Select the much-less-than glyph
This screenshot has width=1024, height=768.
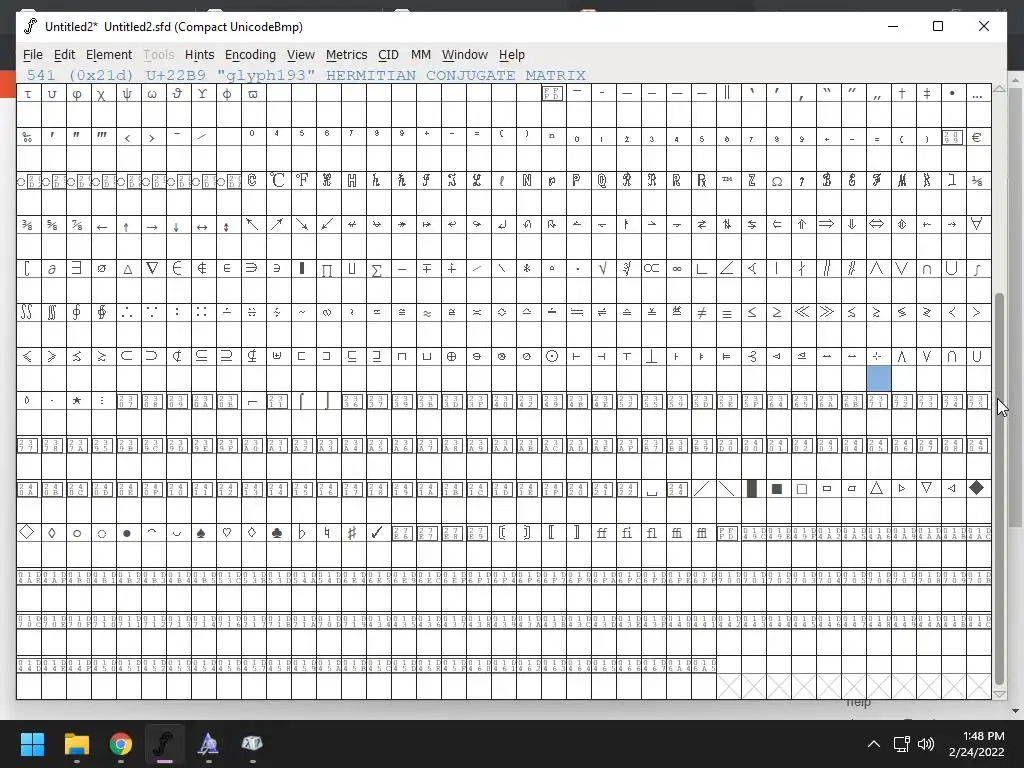[802, 313]
